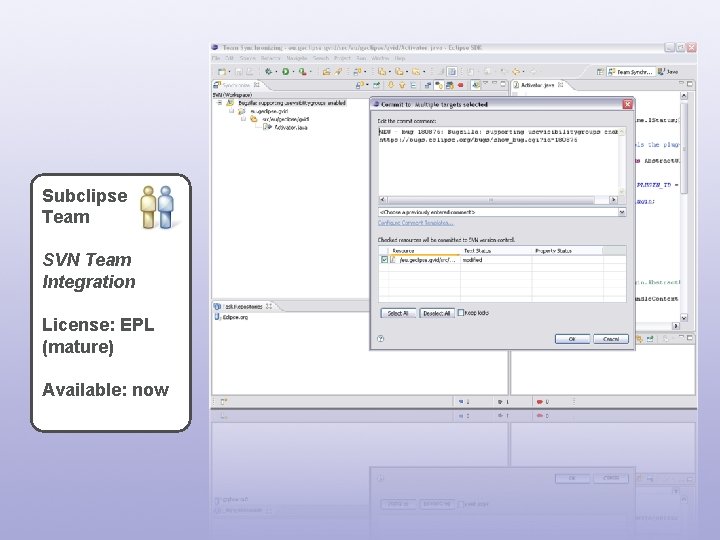This screenshot has width=720, height=540.
Task: Click the Synchronize toolbar icon in main toolbar
Action: point(357,72)
